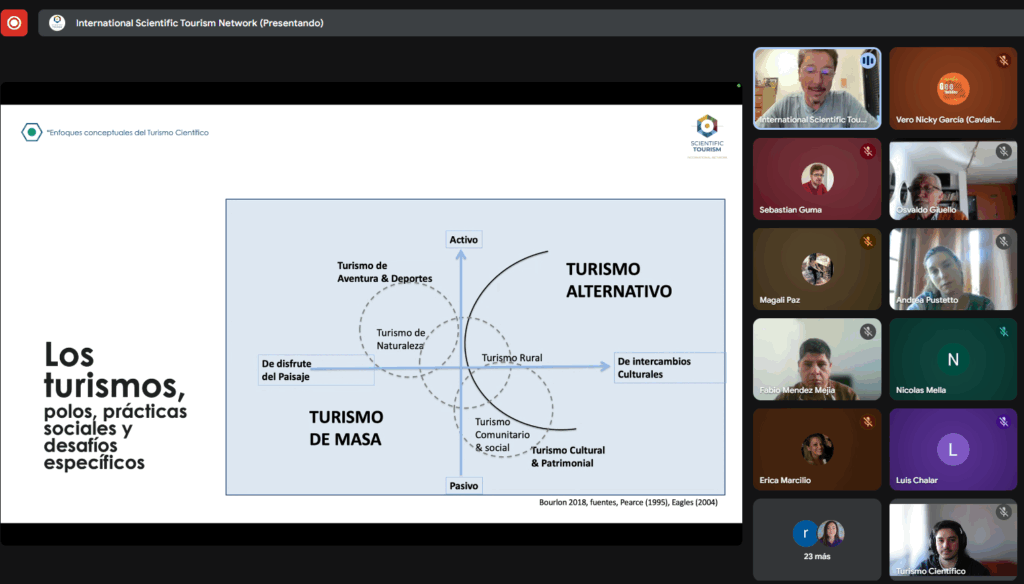
Task: Click the muted mic icon on Luis Chalar's tile
Action: click(x=1003, y=422)
